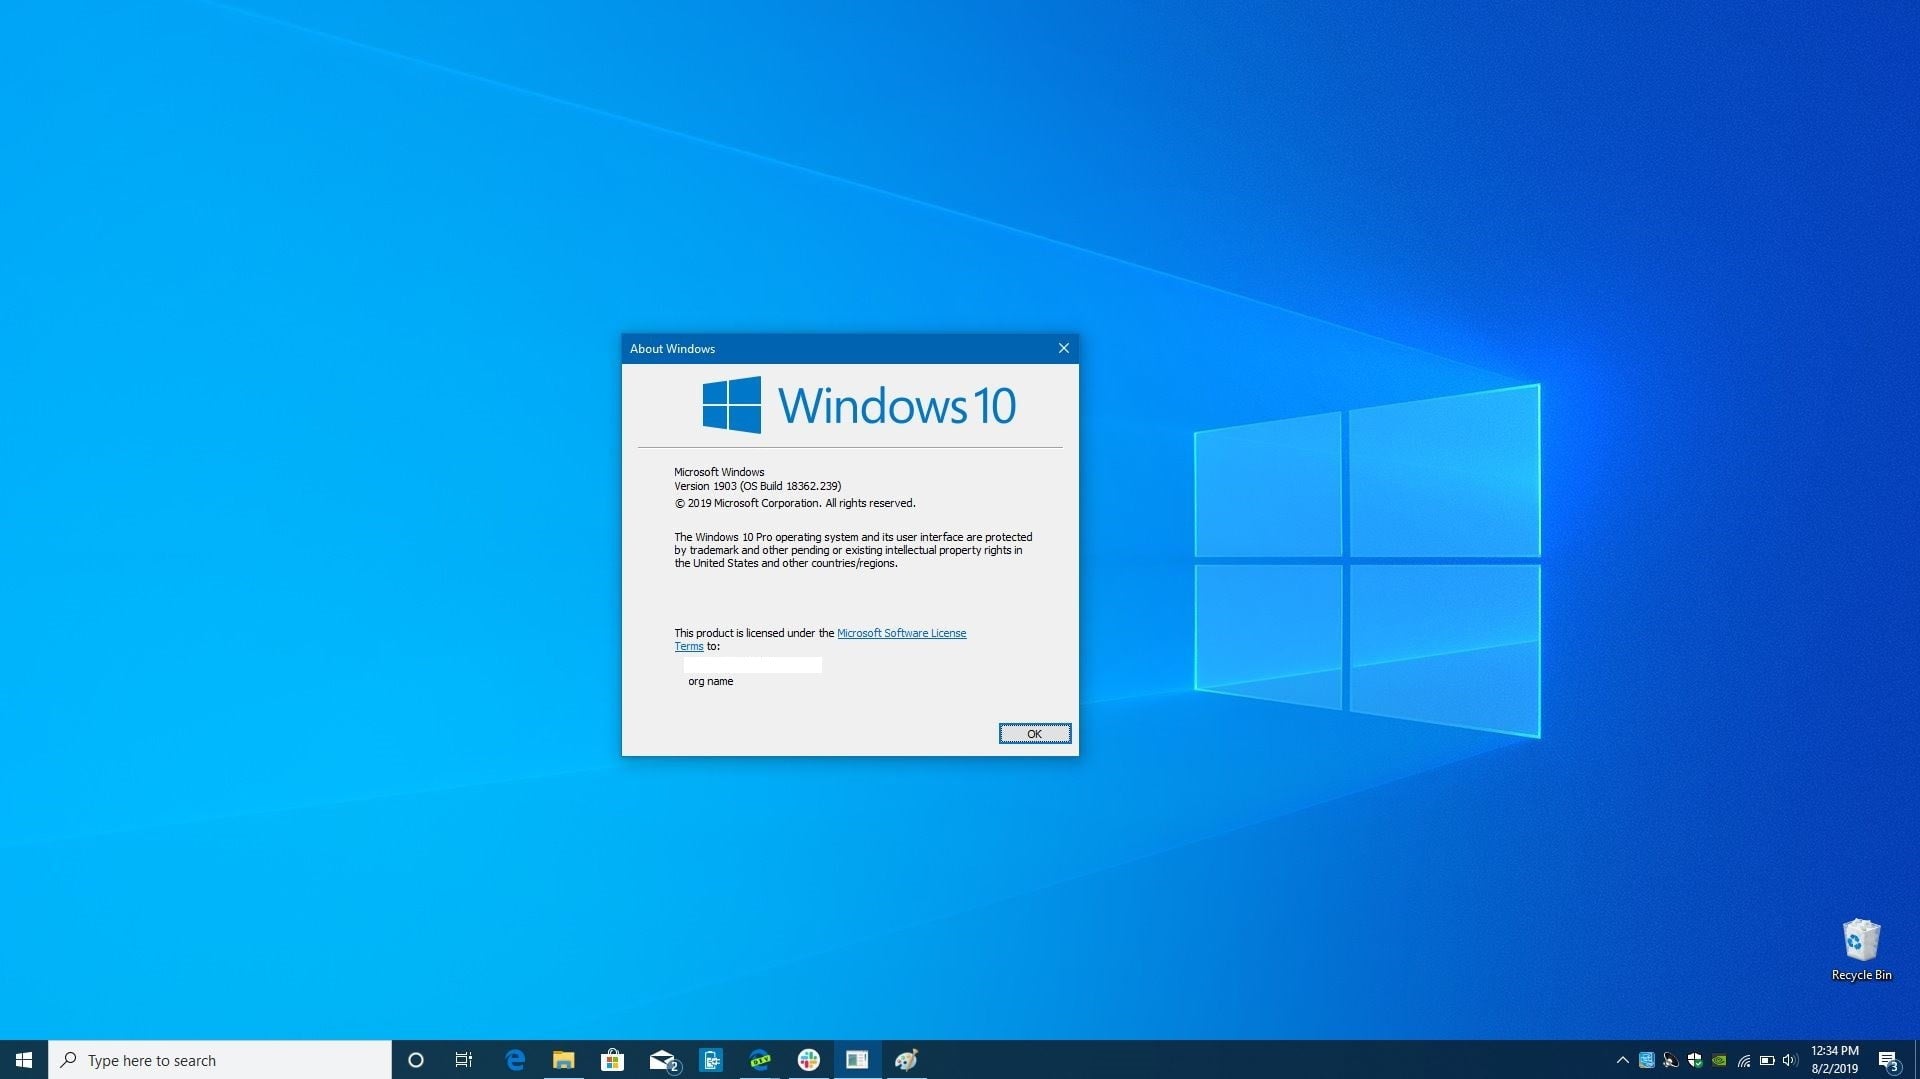The image size is (1920, 1079).
Task: Open Windows Security tray icon
Action: pyautogui.click(x=1695, y=1060)
